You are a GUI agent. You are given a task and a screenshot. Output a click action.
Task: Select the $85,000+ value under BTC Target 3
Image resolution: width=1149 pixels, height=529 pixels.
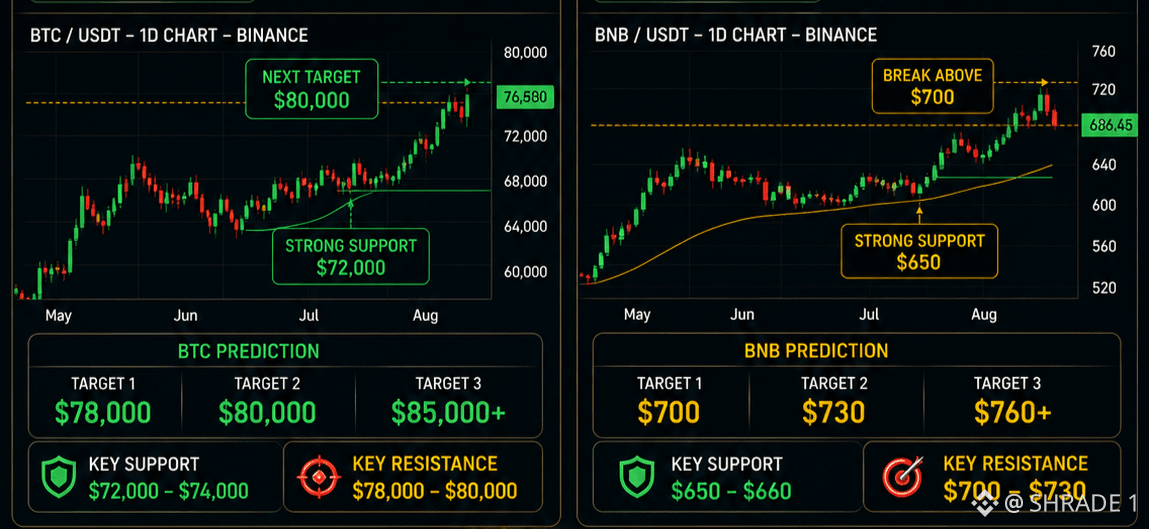[x=448, y=413]
